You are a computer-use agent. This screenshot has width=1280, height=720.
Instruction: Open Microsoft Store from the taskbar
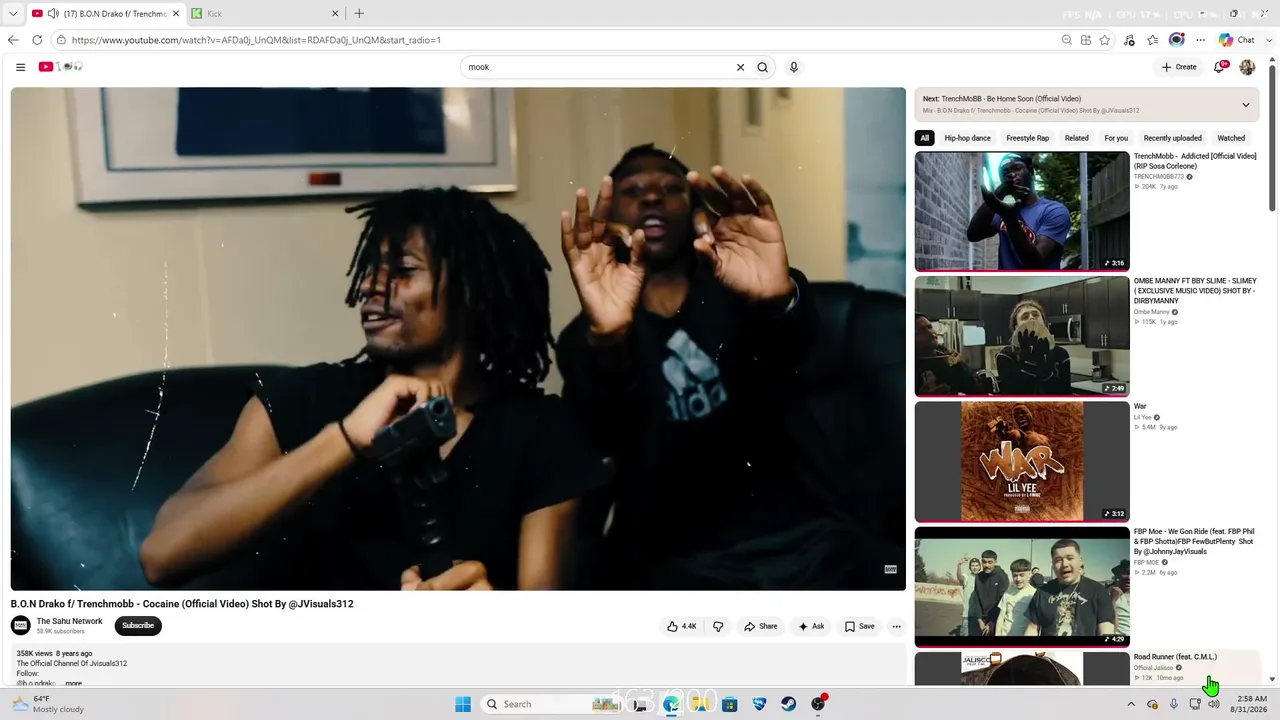click(x=730, y=704)
